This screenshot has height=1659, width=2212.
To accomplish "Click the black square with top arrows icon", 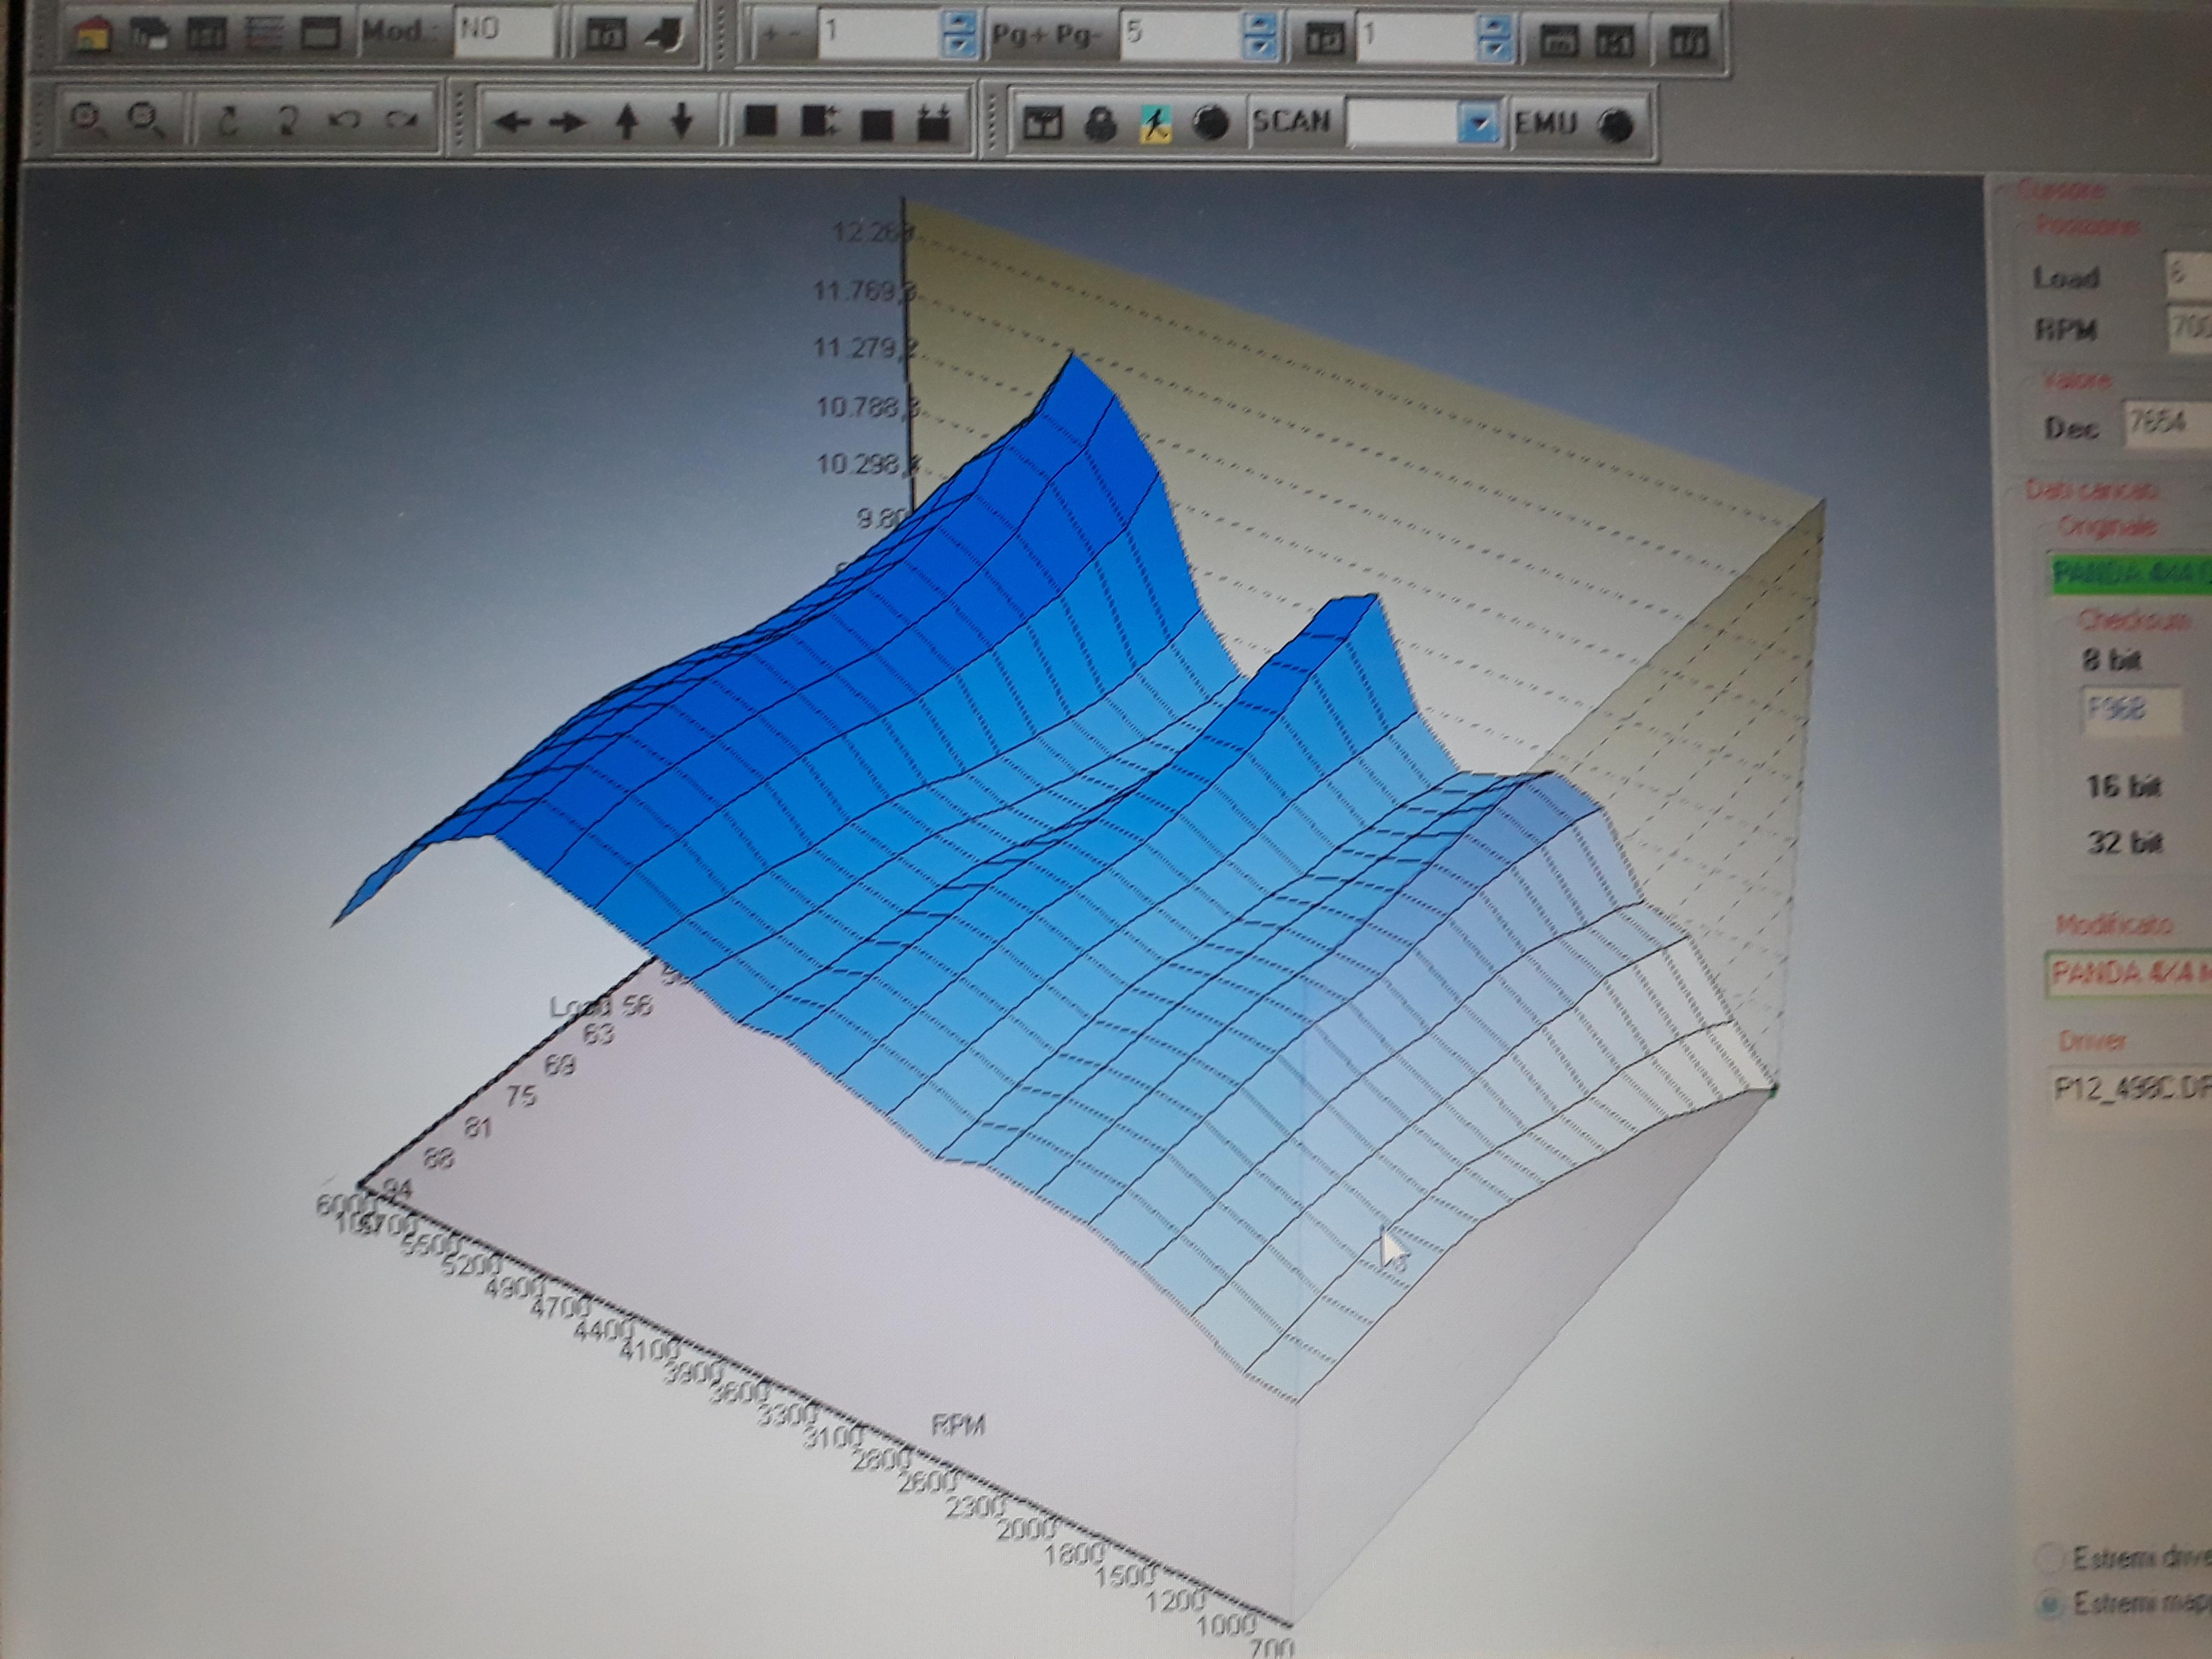I will coord(934,123).
